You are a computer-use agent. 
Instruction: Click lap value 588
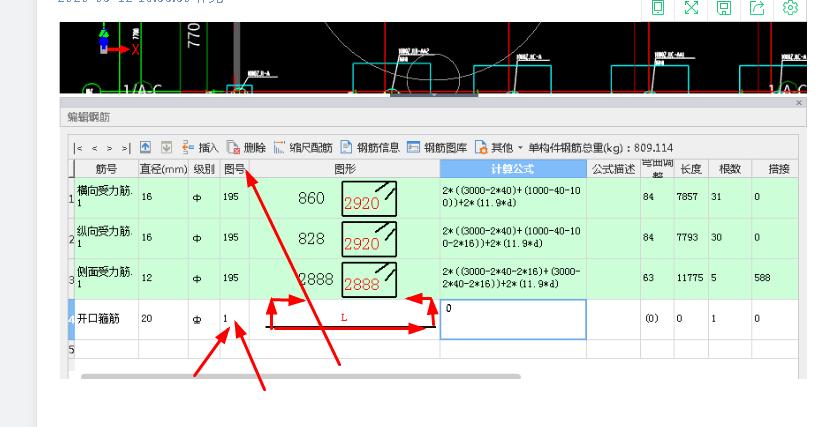pos(762,278)
